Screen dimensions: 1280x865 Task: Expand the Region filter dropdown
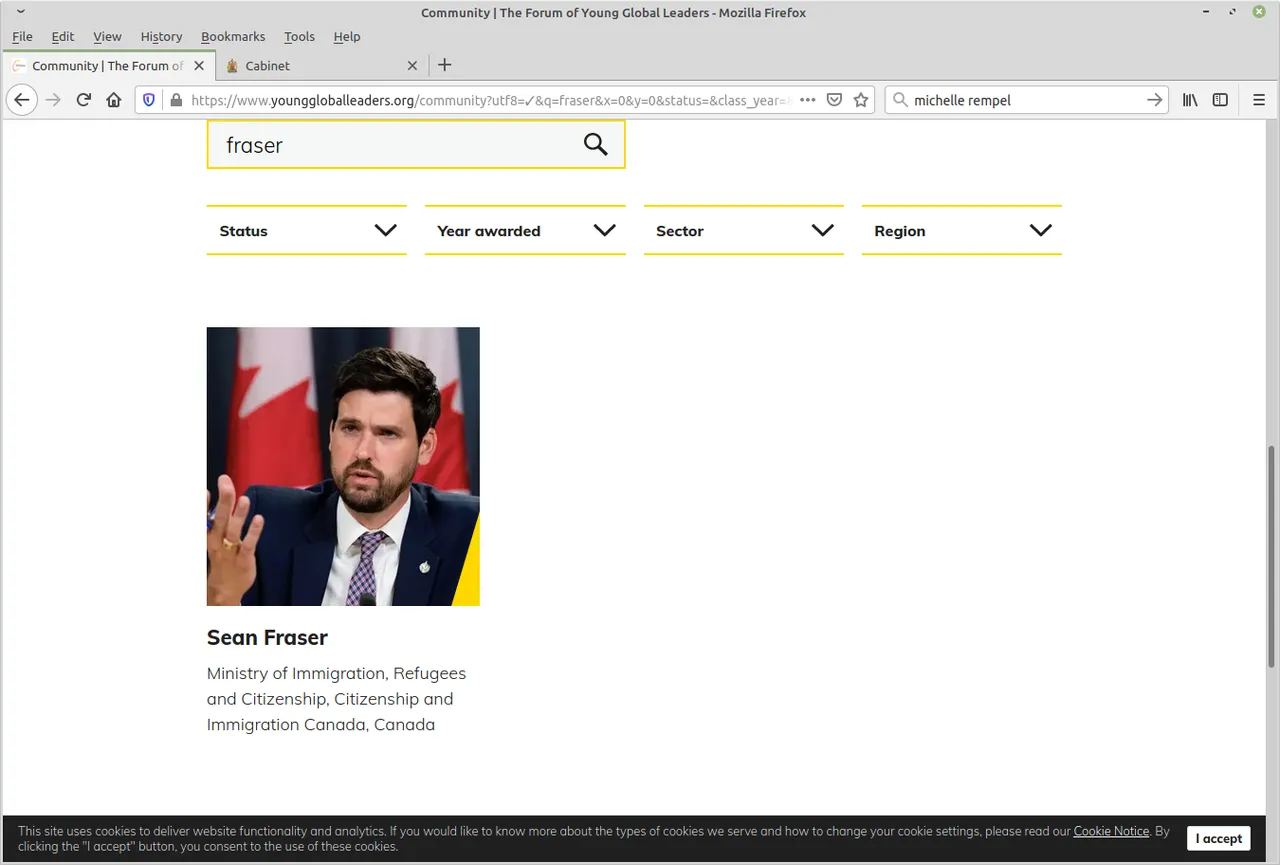[962, 230]
